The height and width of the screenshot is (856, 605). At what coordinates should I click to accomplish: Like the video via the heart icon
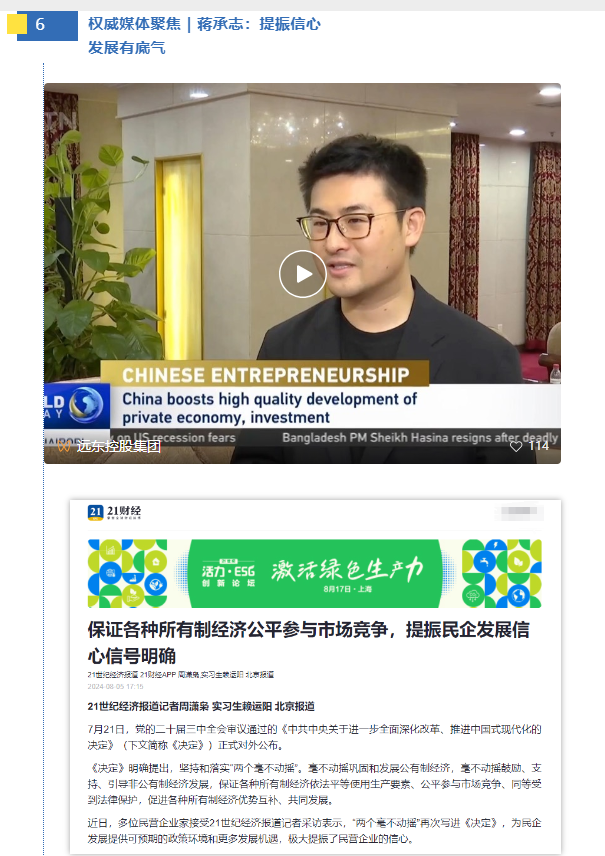point(516,446)
